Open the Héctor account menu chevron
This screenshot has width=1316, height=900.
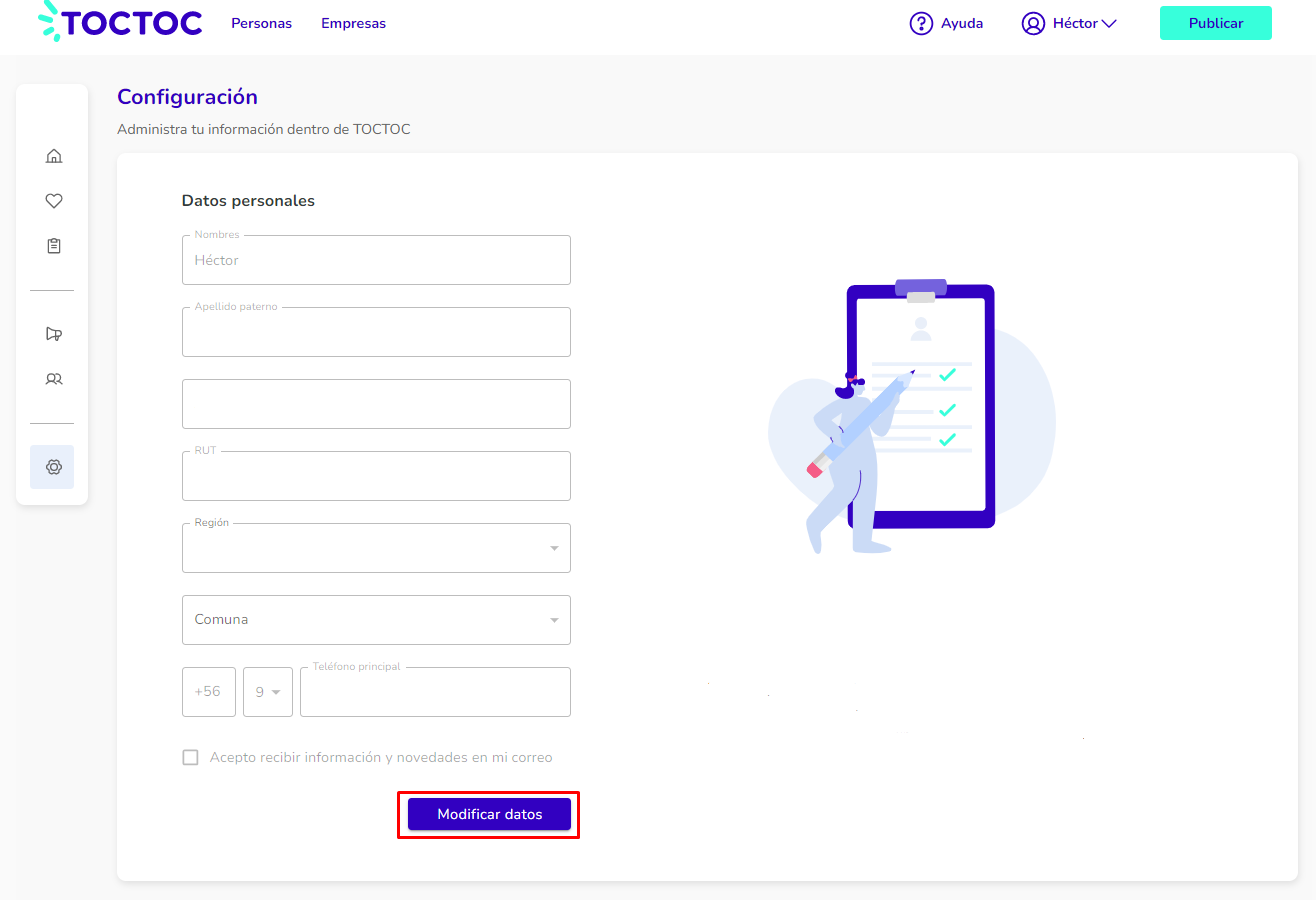(x=1108, y=23)
